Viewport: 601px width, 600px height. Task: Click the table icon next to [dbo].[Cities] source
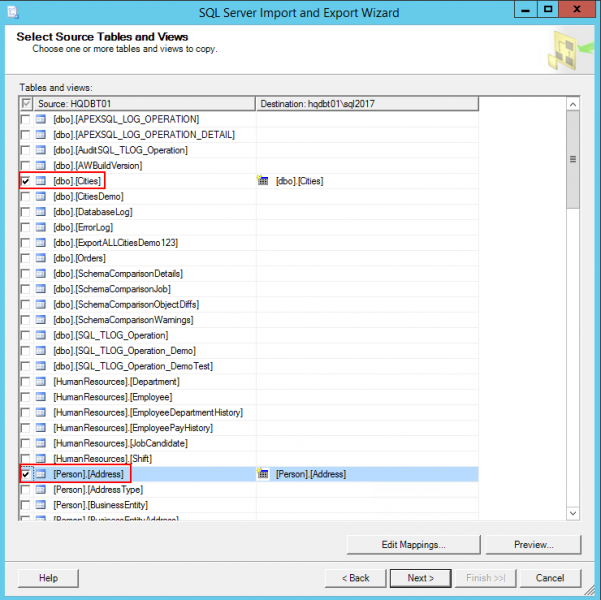(x=41, y=181)
